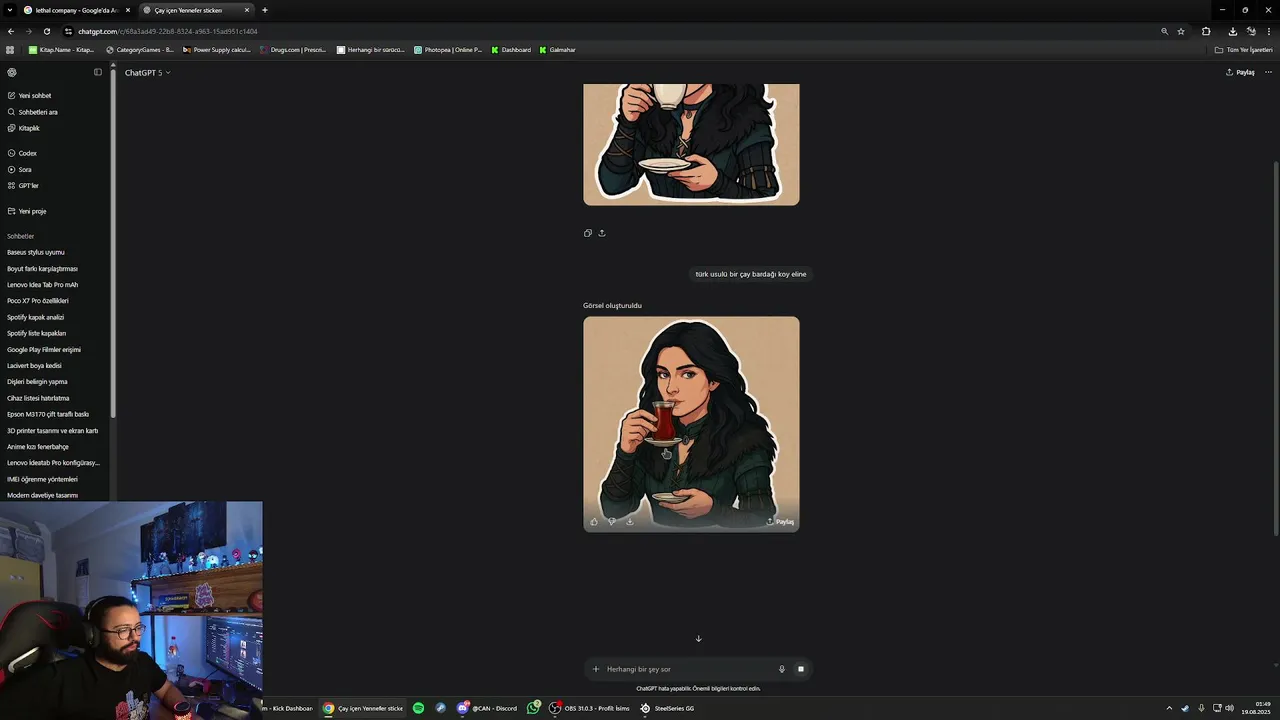The width and height of the screenshot is (1280, 720).
Task: Select the Çay içen Yennefer sticker tab
Action: tap(196, 10)
